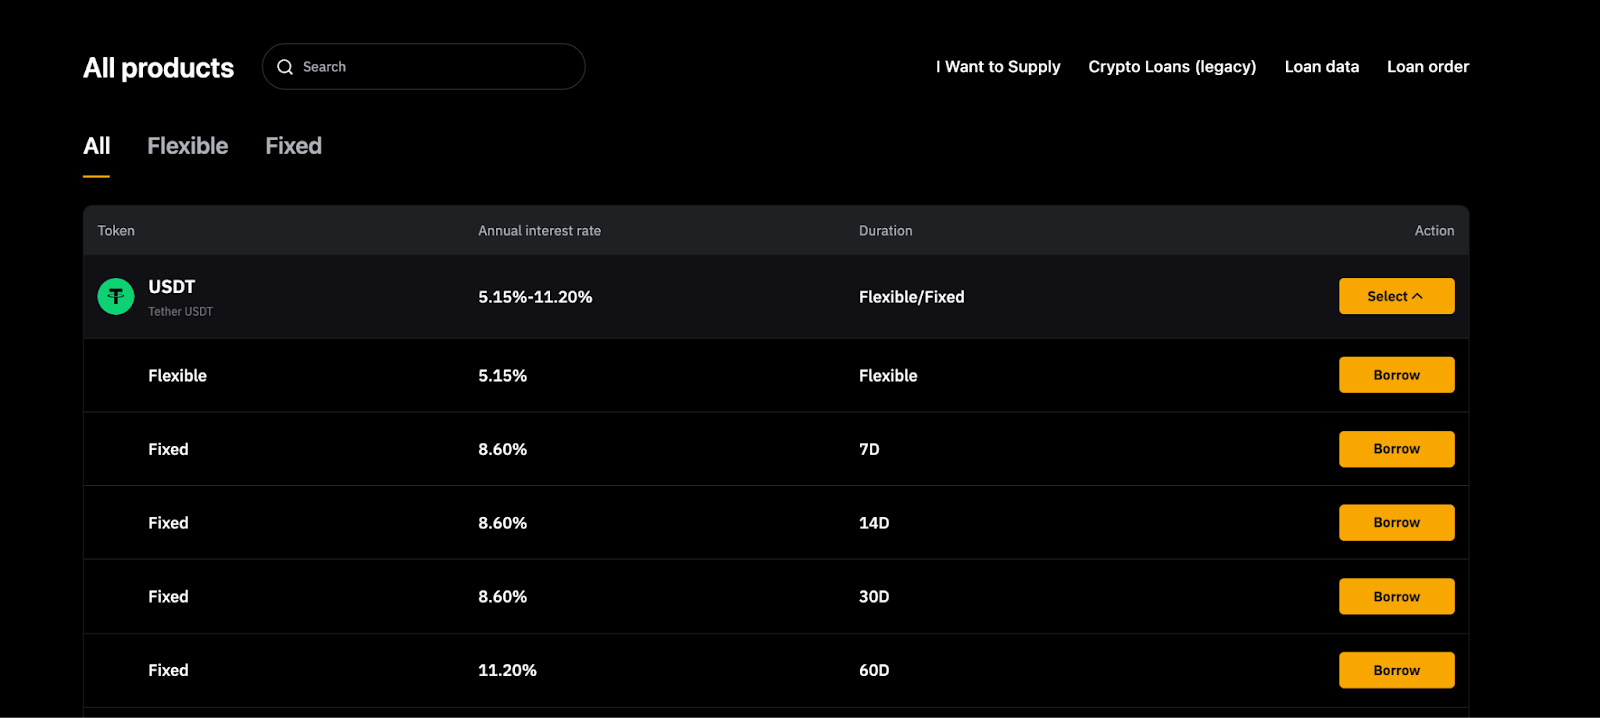Go to Loan data page

[1321, 67]
